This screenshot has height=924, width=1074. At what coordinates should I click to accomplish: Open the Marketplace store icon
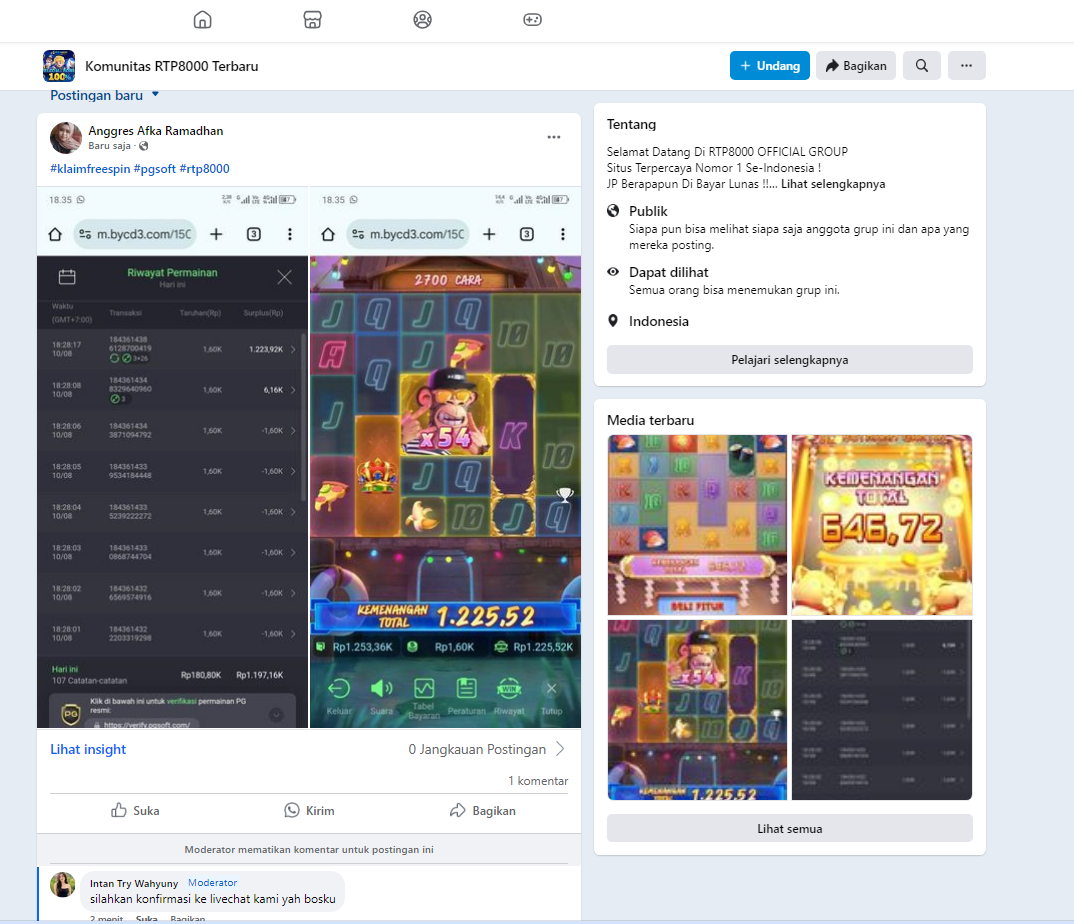pyautogui.click(x=312, y=19)
